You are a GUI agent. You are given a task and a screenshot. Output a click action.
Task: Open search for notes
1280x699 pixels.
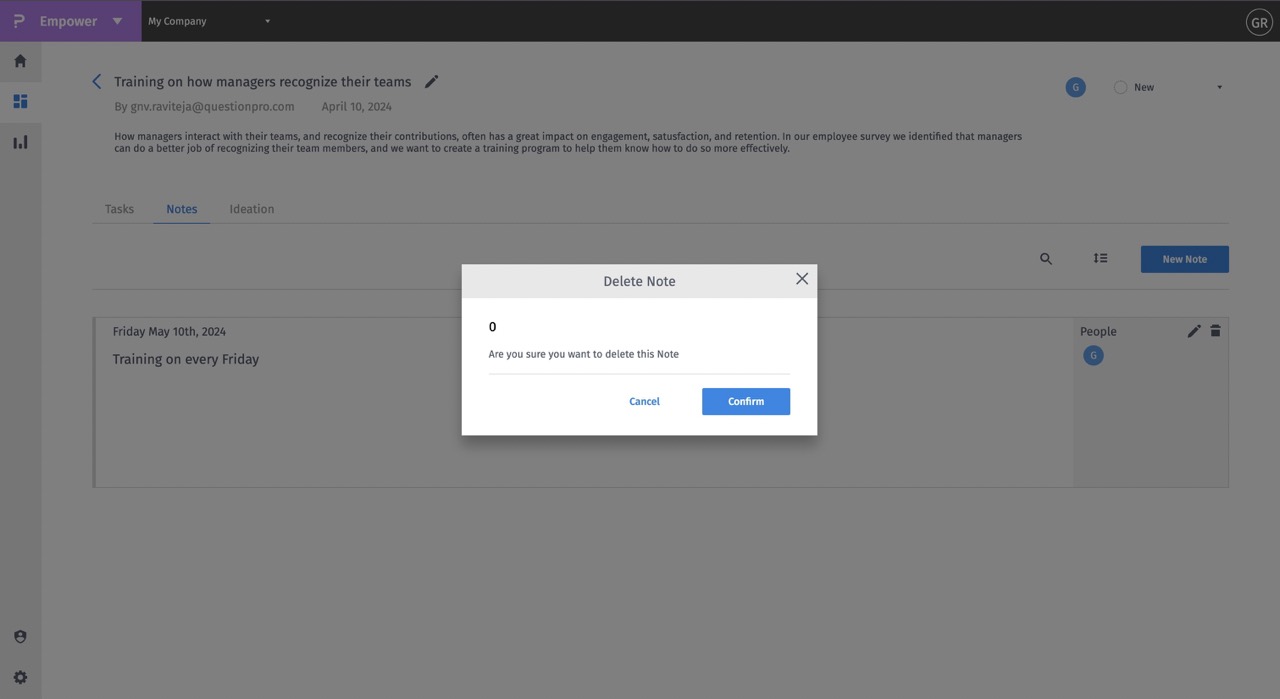point(1045,258)
